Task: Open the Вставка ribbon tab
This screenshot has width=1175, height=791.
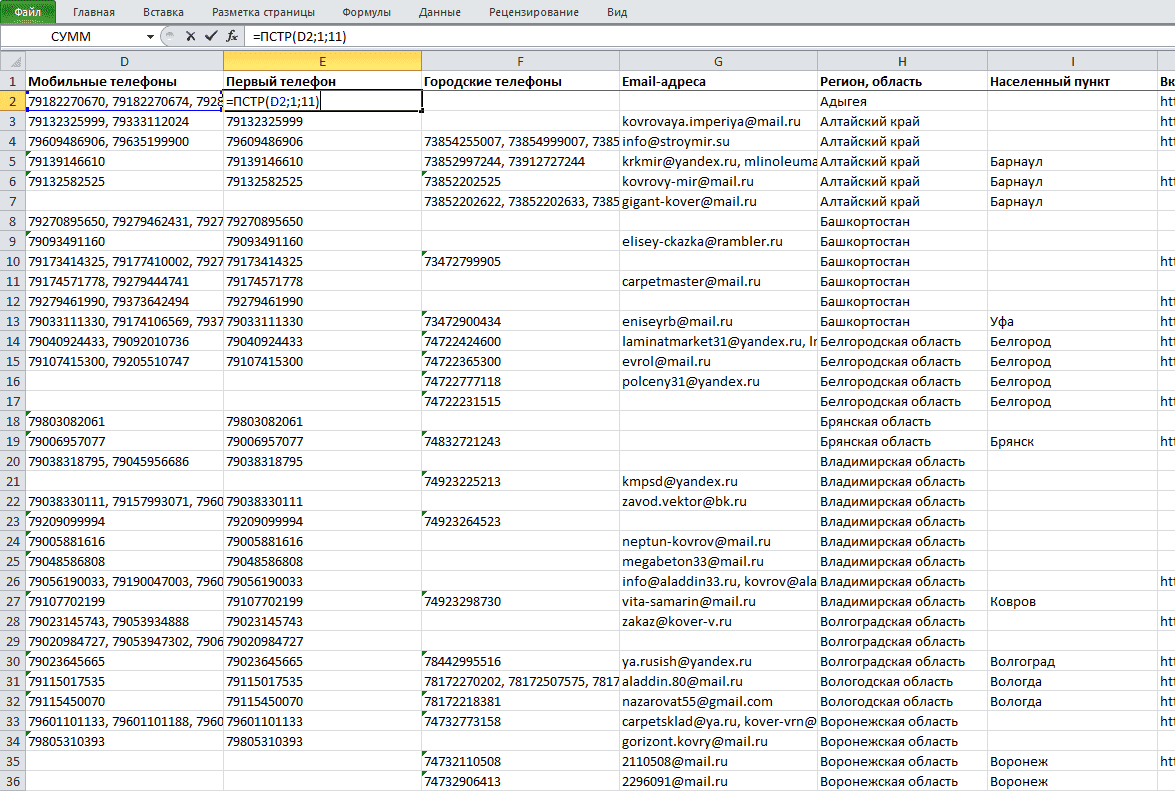Action: [163, 12]
